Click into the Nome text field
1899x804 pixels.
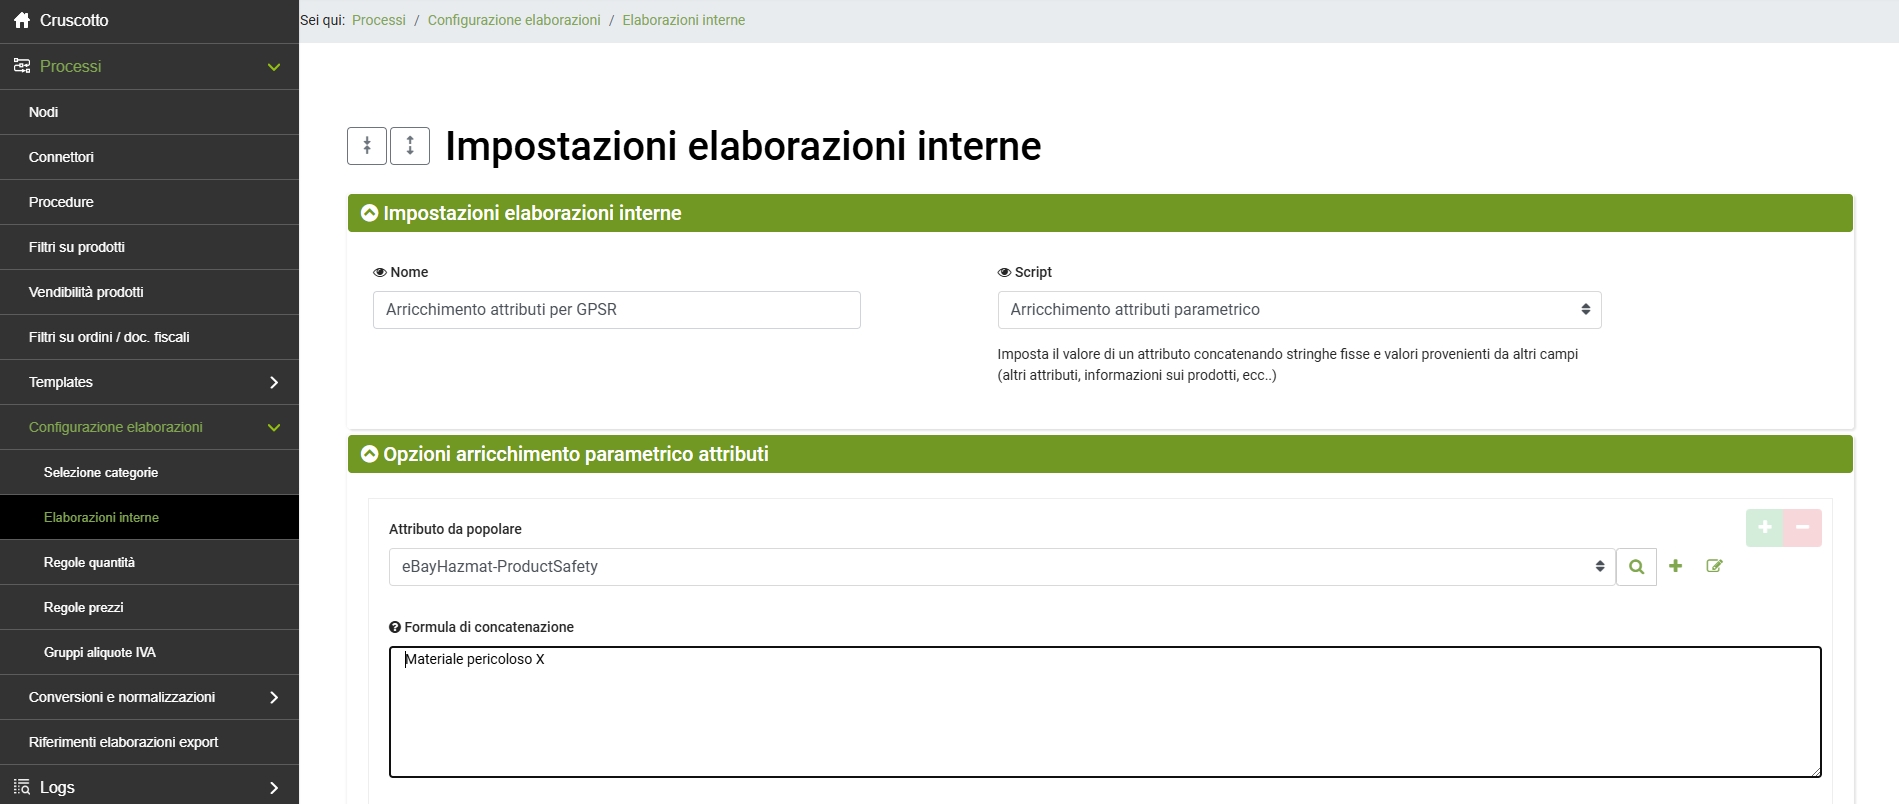[x=616, y=310]
